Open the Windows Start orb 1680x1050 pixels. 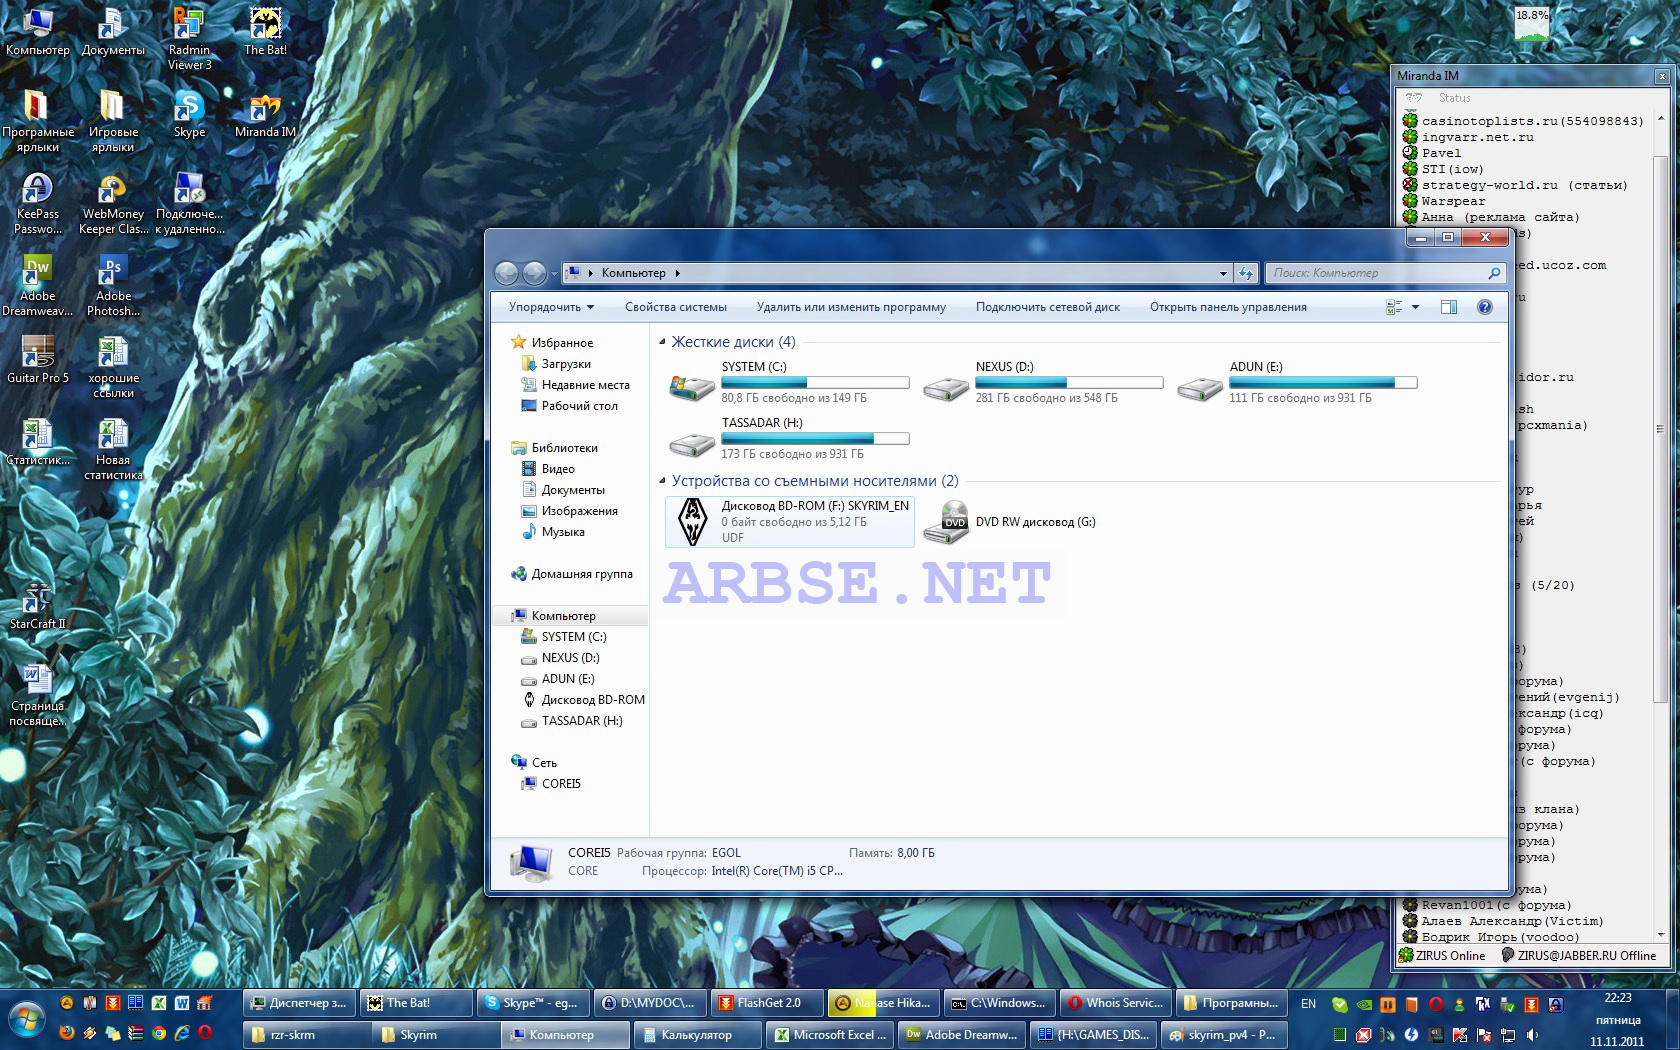click(27, 1020)
